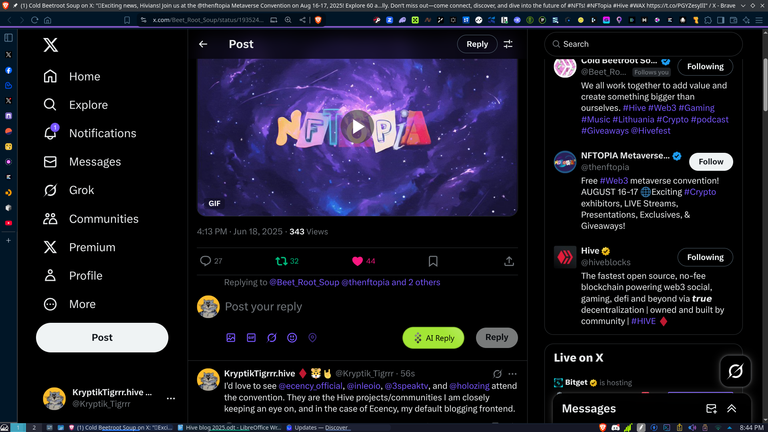Toggle repost with 32 reposts
The image size is (768, 432).
pyautogui.click(x=287, y=261)
